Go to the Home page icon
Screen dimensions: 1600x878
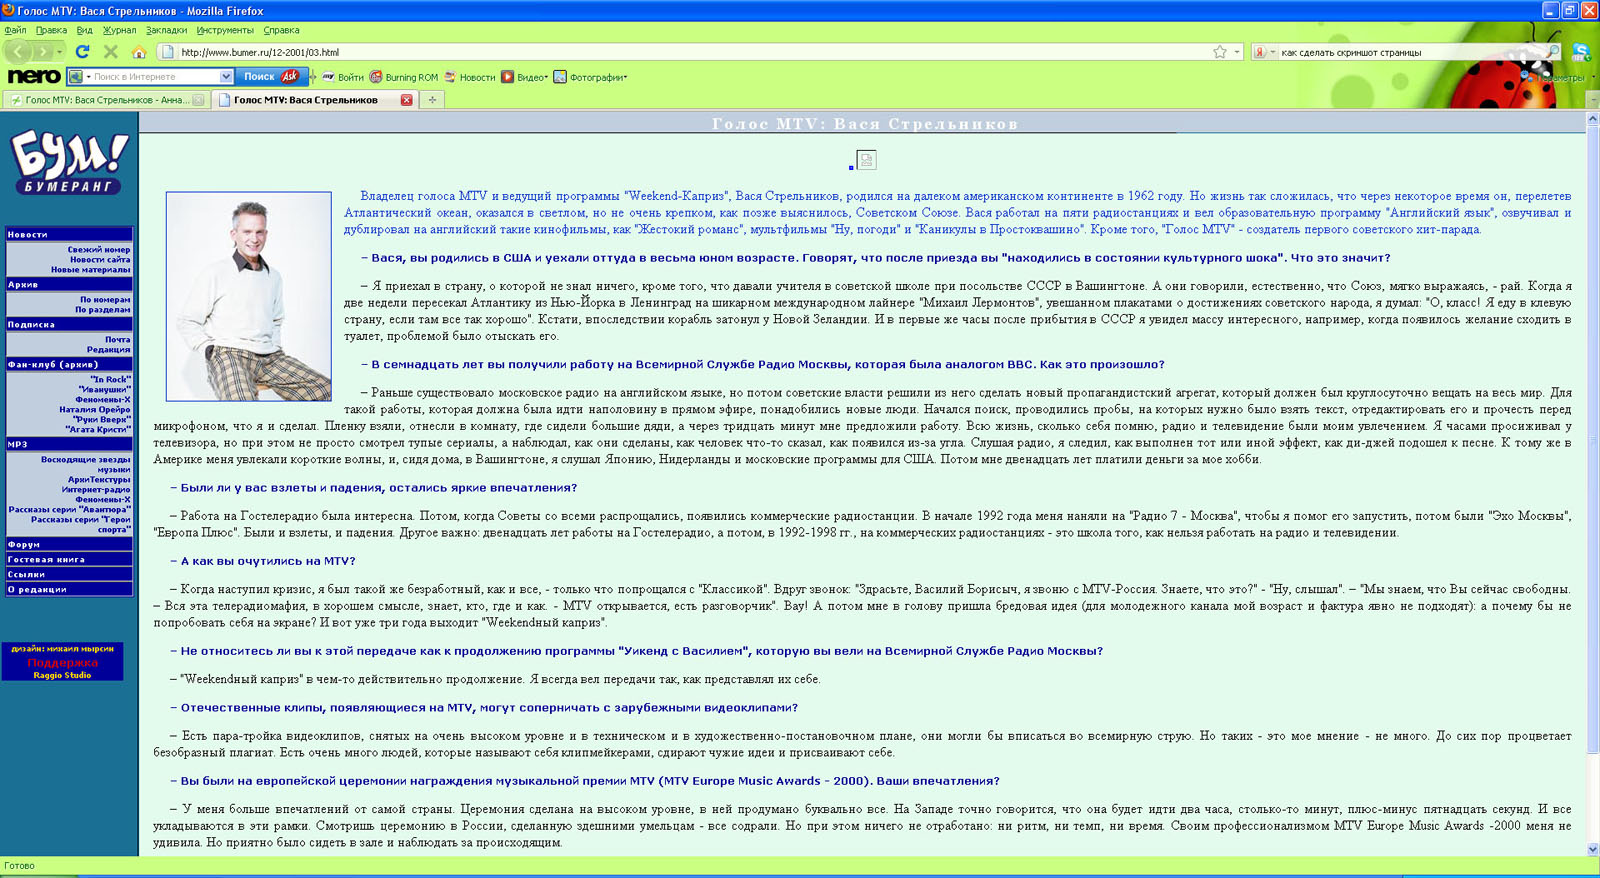tap(139, 52)
